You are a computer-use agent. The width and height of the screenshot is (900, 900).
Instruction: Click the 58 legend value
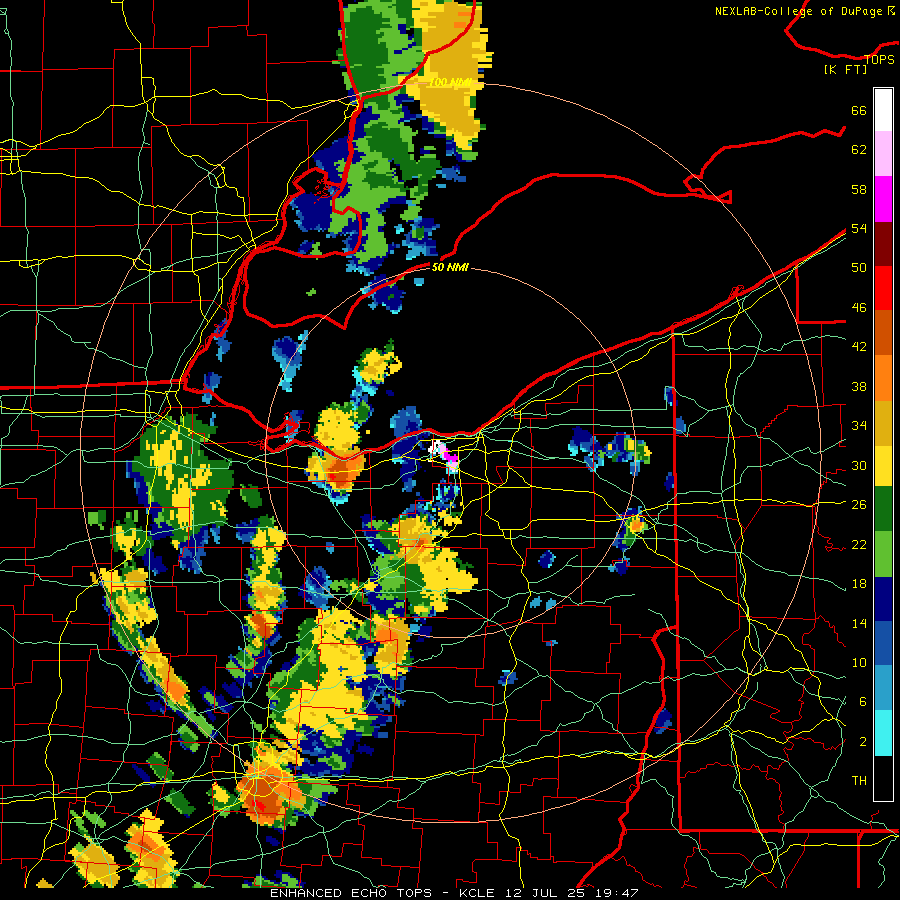click(x=859, y=189)
